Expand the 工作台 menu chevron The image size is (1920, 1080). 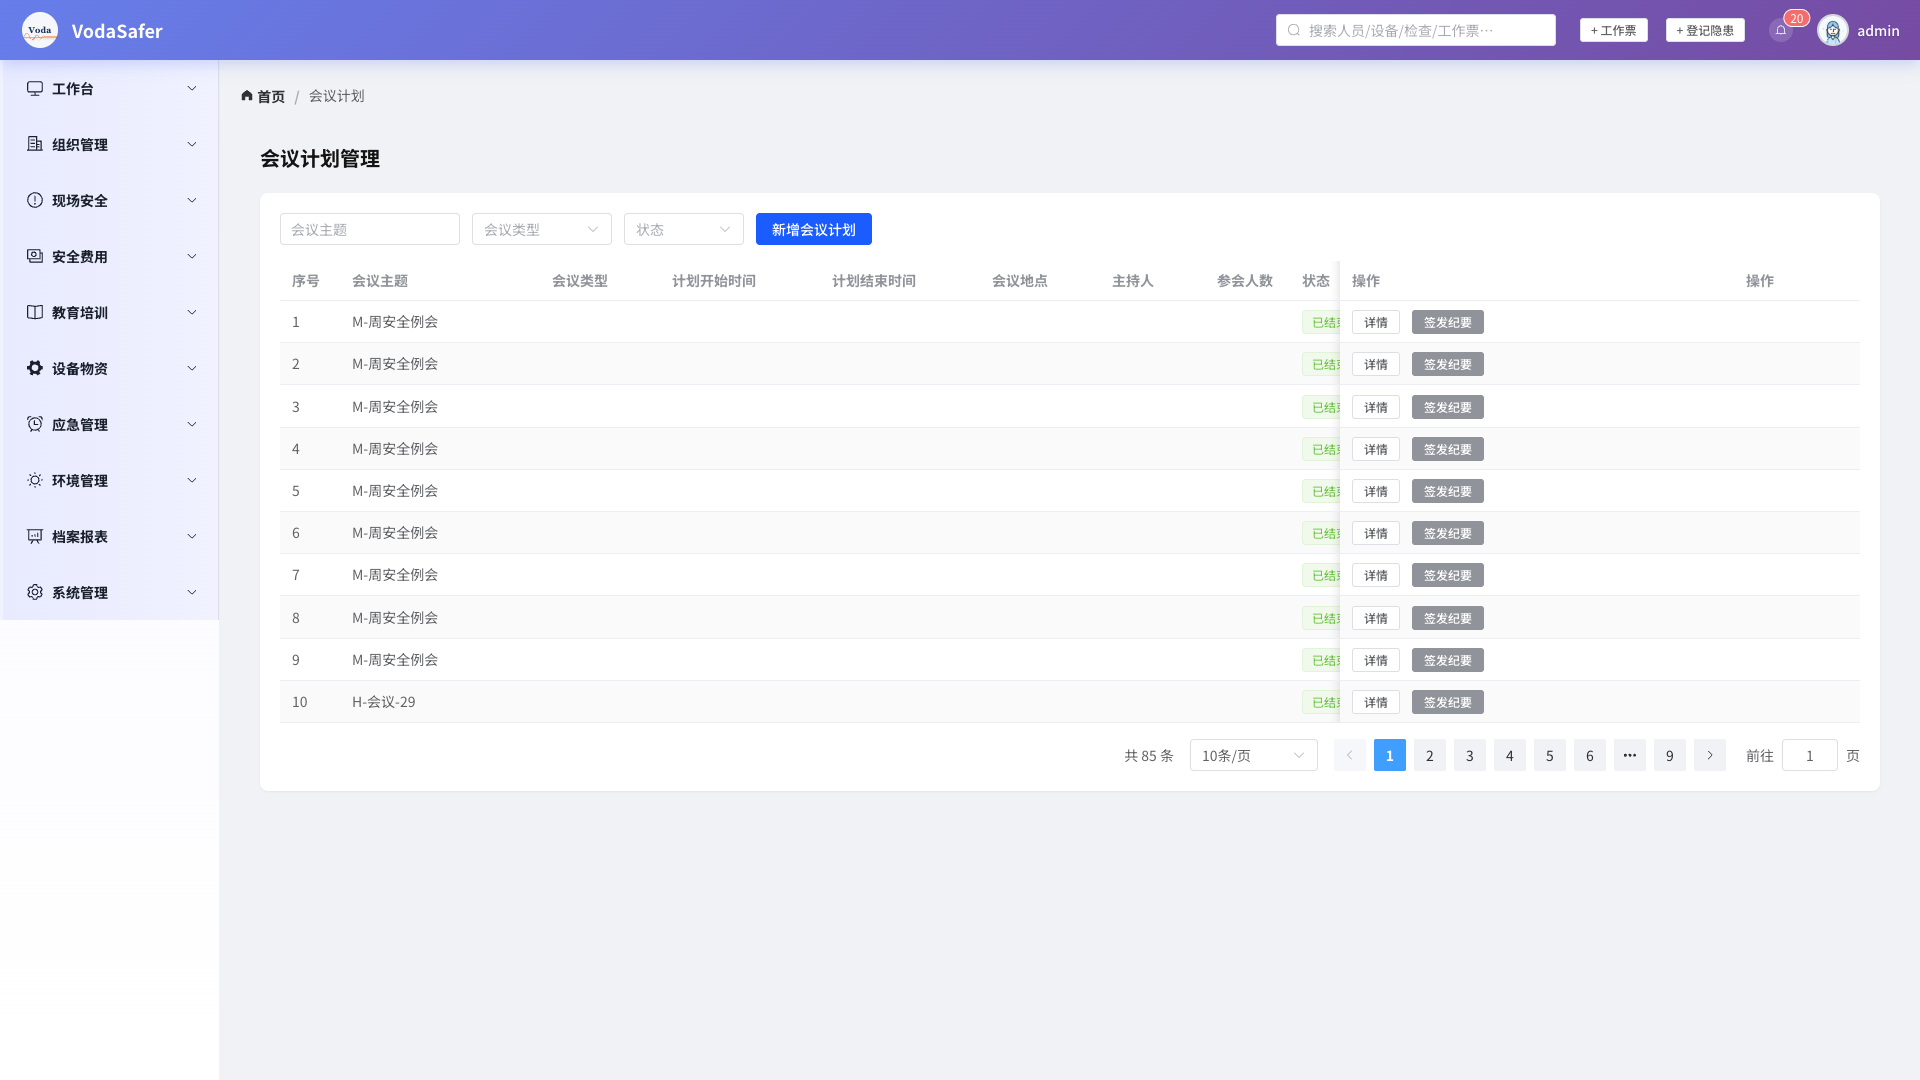tap(192, 88)
